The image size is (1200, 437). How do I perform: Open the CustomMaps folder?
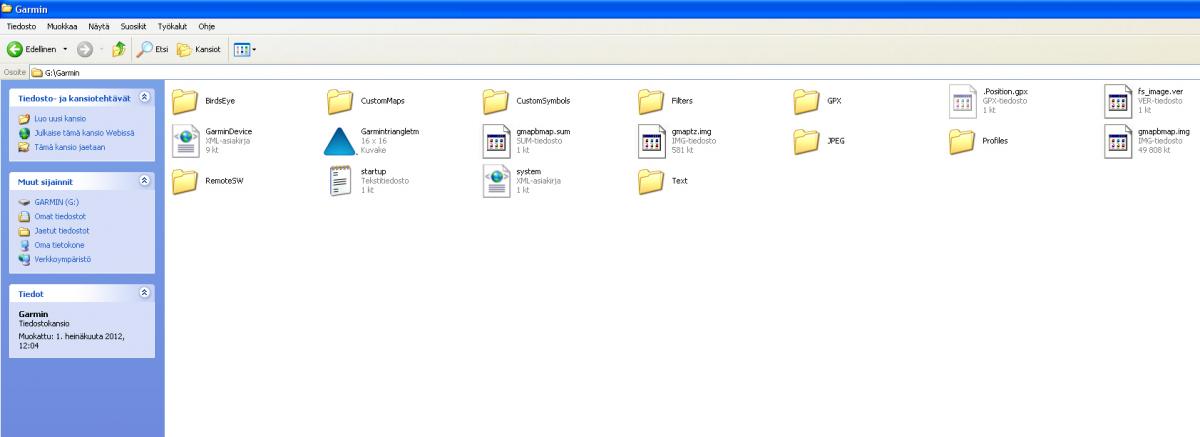pyautogui.click(x=340, y=101)
